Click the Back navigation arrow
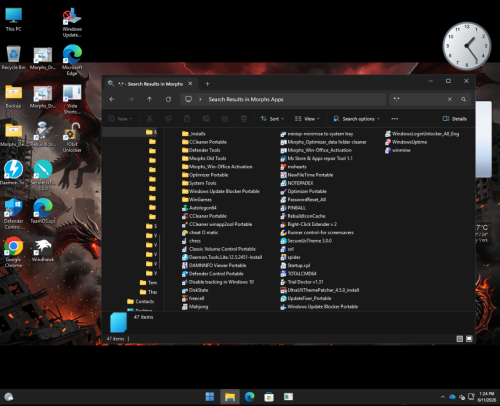Viewport: 500px width, 406px height. [112, 99]
